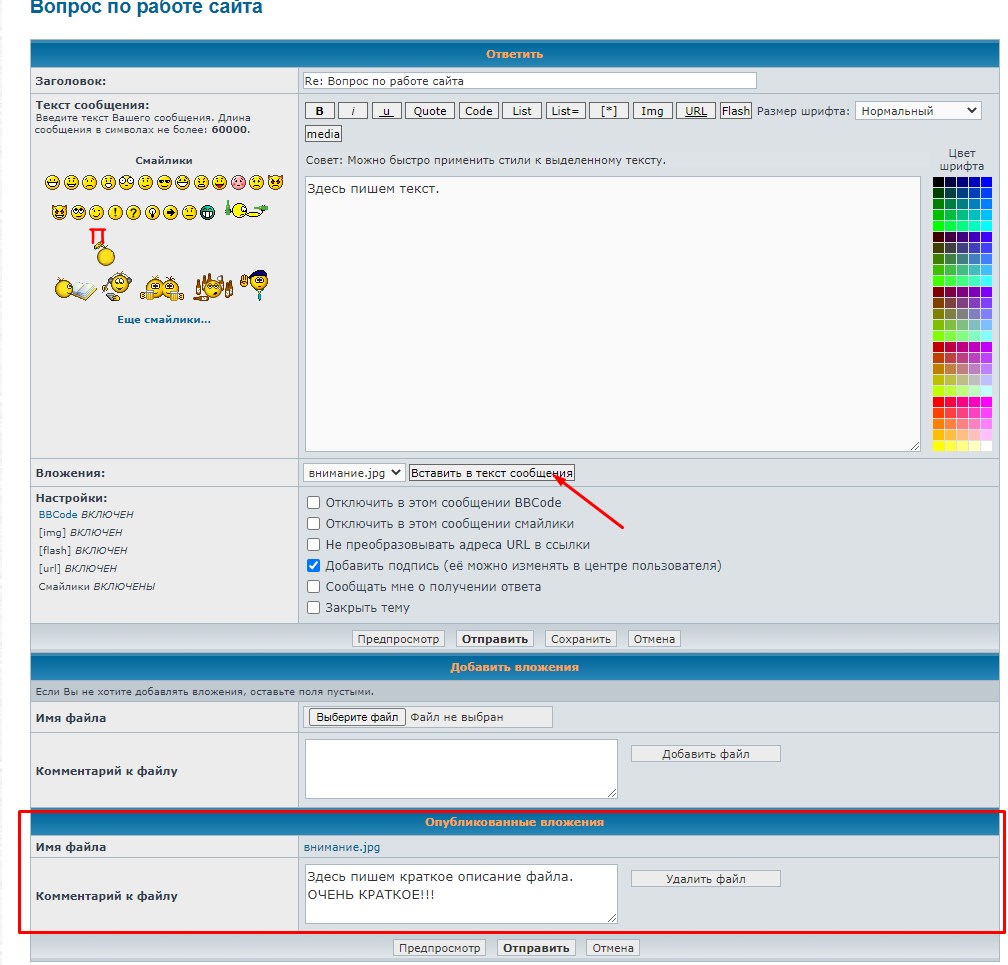Insert the two smileys with beer mugs
Viewport: 1008px width, 965px height.
[x=161, y=288]
